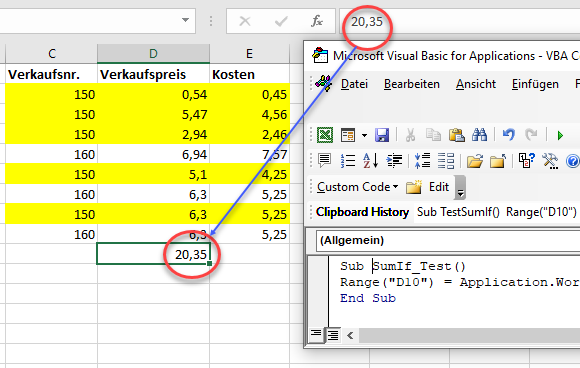Click the 'End Sub' code line
580x368 pixels.
[368, 298]
